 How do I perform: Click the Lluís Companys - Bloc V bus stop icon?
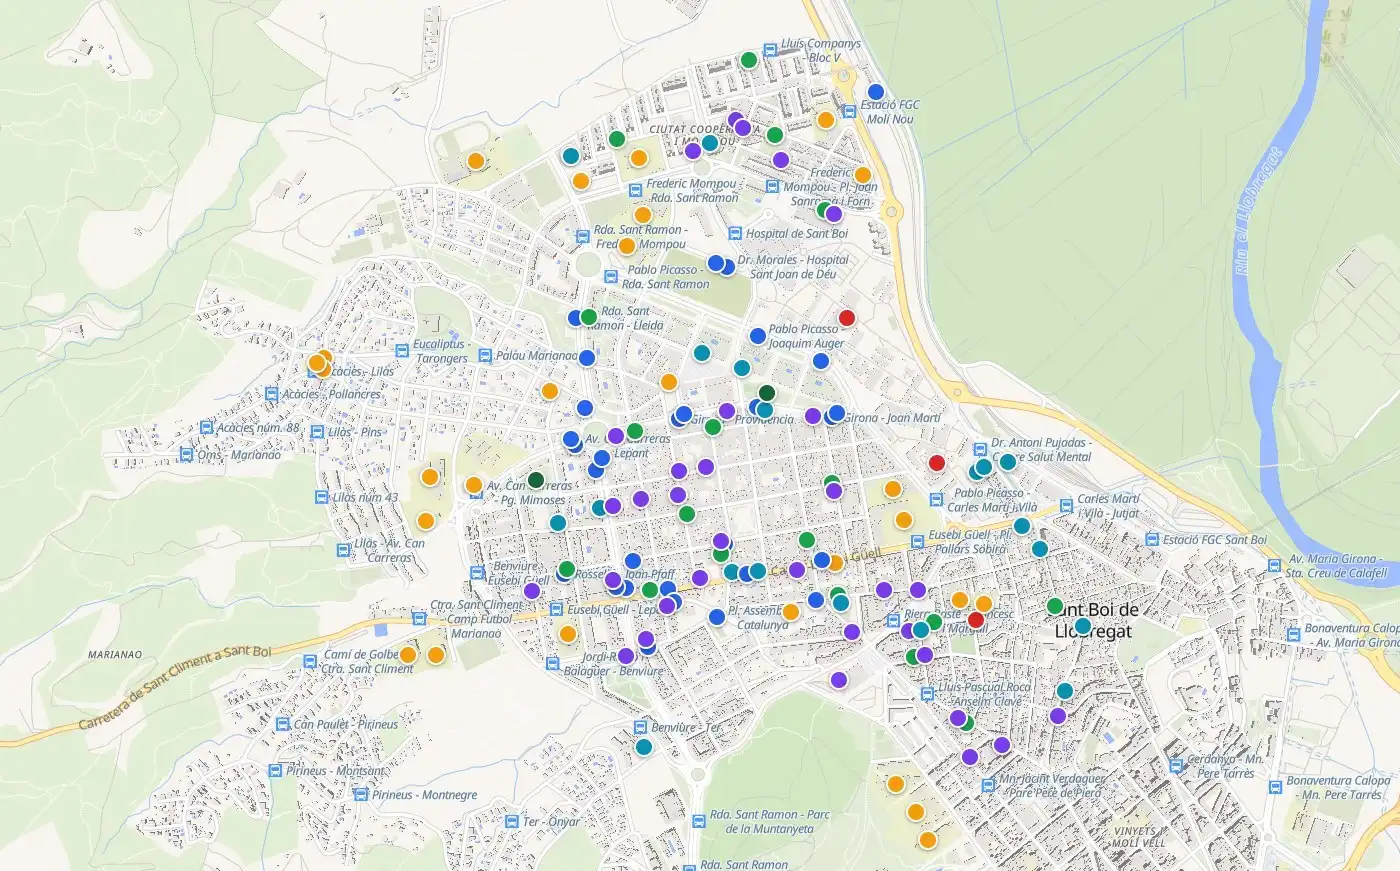771,50
